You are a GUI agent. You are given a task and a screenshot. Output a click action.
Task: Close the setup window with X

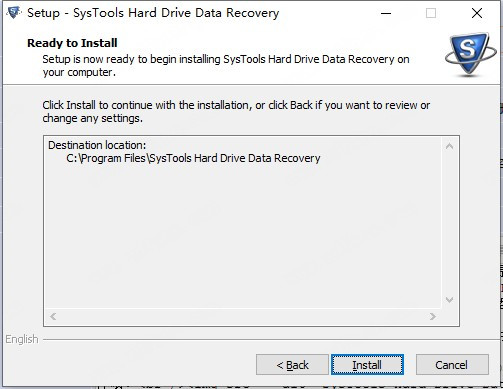(x=477, y=13)
